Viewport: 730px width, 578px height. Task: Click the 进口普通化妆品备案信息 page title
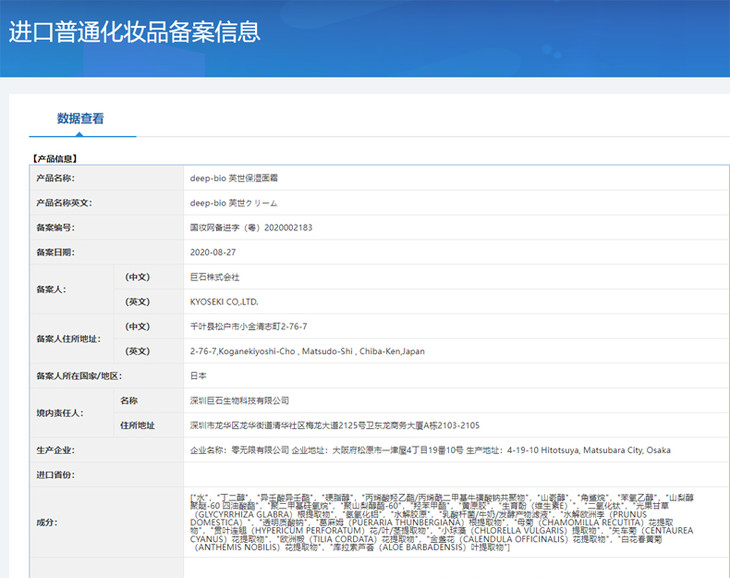(x=134, y=31)
